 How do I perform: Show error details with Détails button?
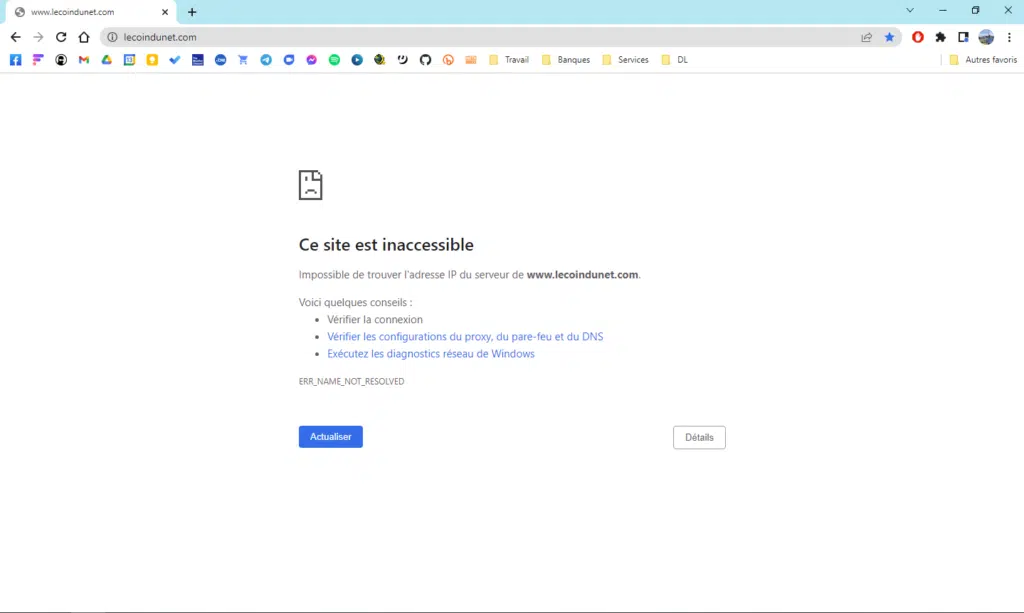coord(699,437)
